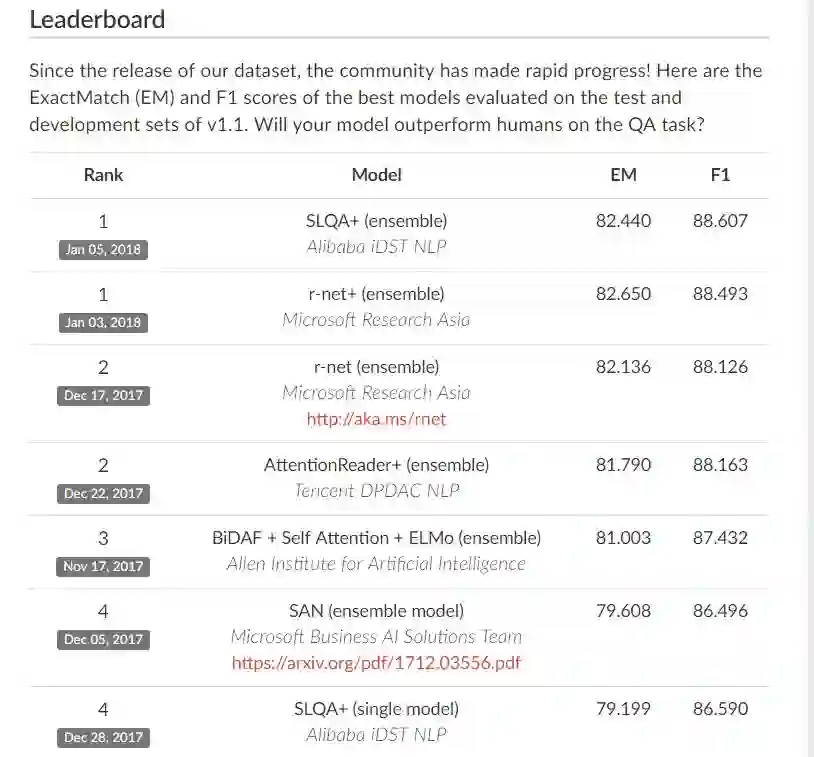Click the vertical page scrollbar
The height and width of the screenshot is (757, 814).
point(806,378)
